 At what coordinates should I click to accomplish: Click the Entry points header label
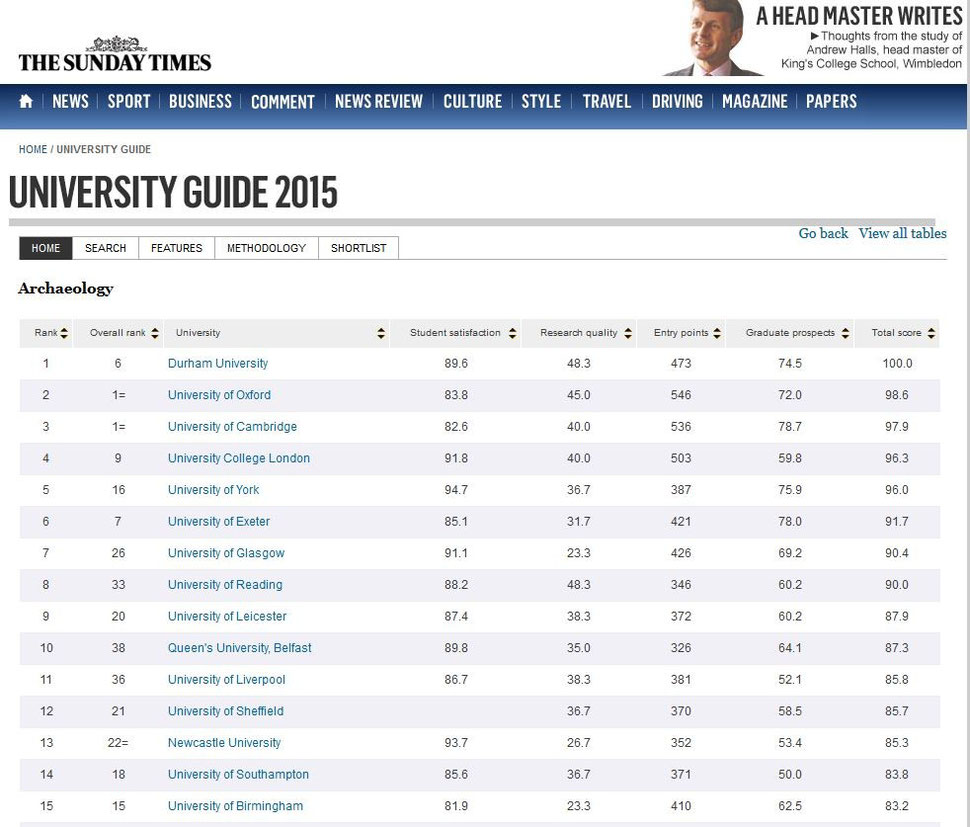tap(681, 333)
